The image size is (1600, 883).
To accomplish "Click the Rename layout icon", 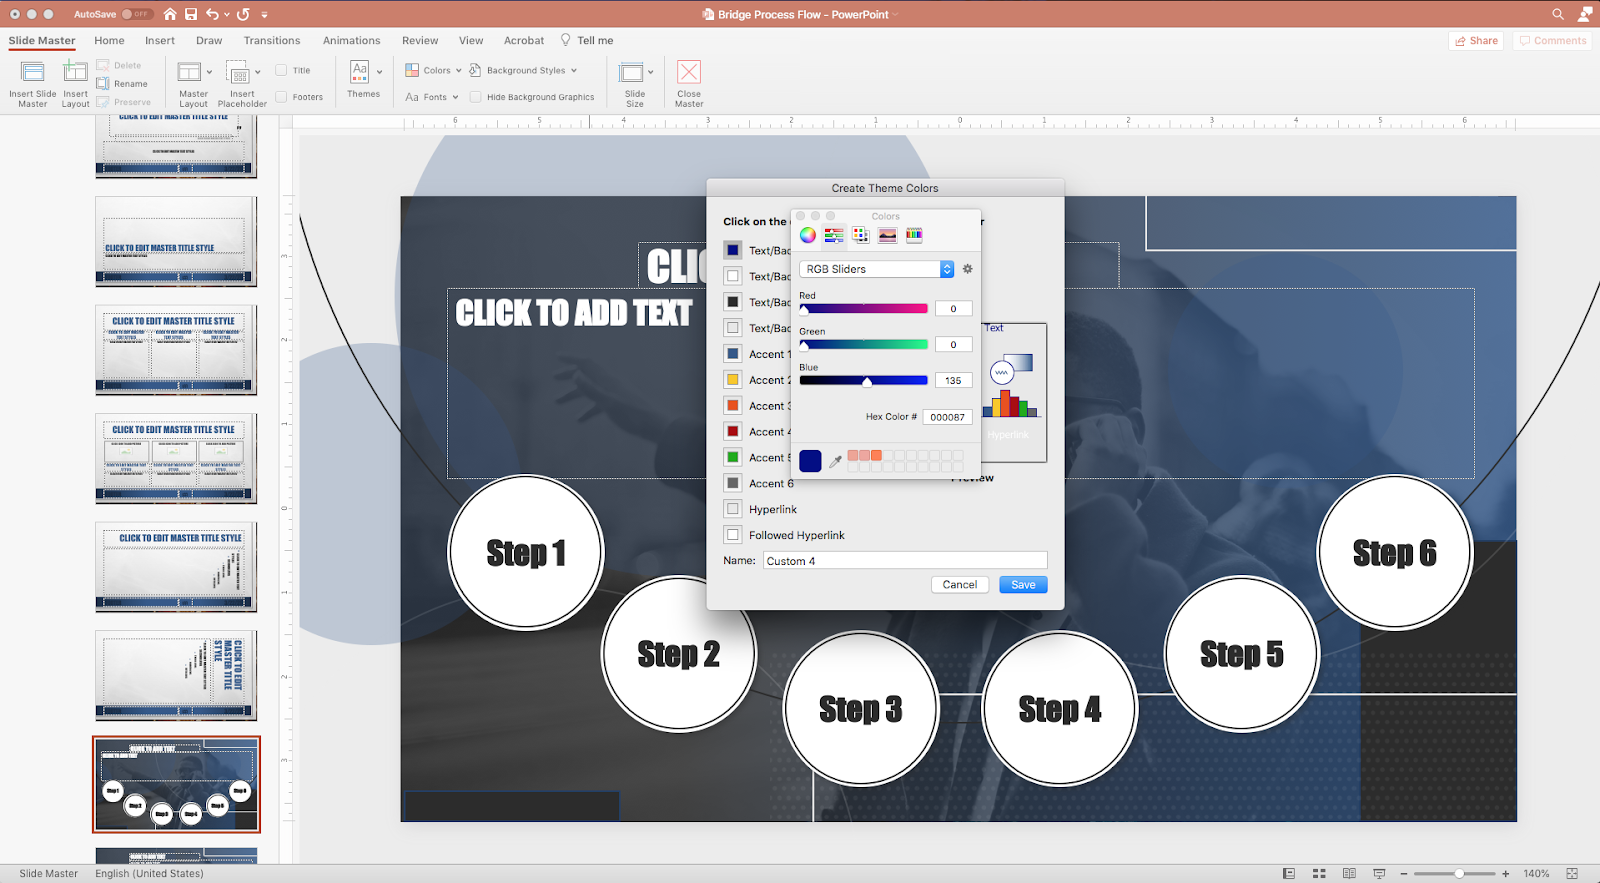I will coord(103,84).
